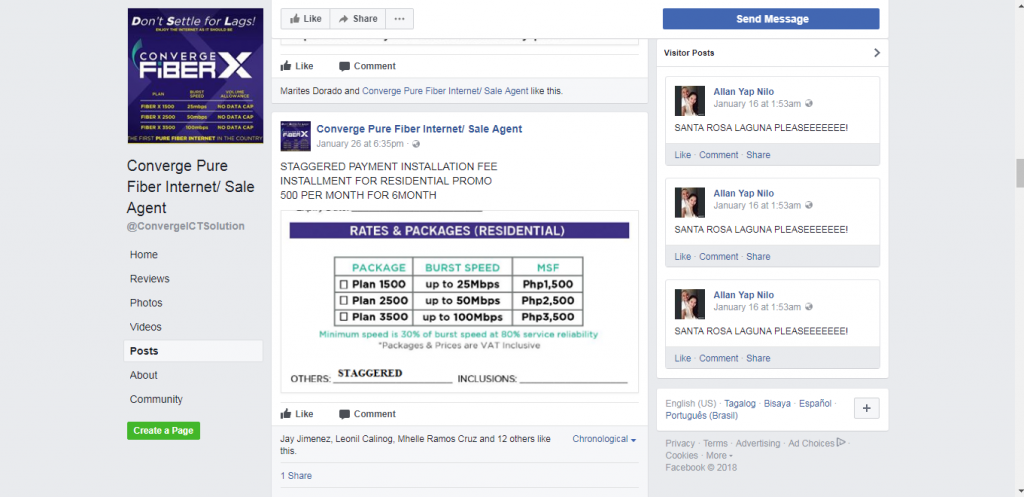This screenshot has width=1024, height=497.
Task: Switch language to Bisaya
Action: (x=777, y=404)
